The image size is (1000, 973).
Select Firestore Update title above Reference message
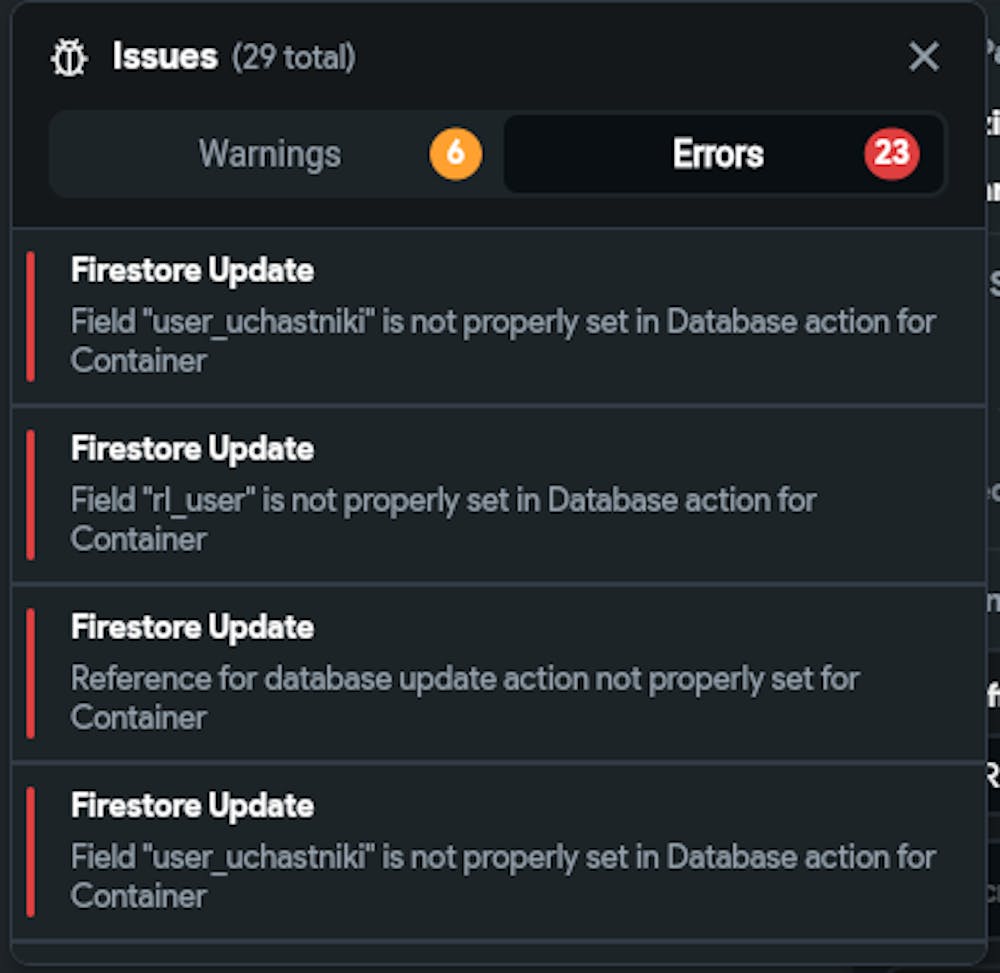(x=193, y=627)
